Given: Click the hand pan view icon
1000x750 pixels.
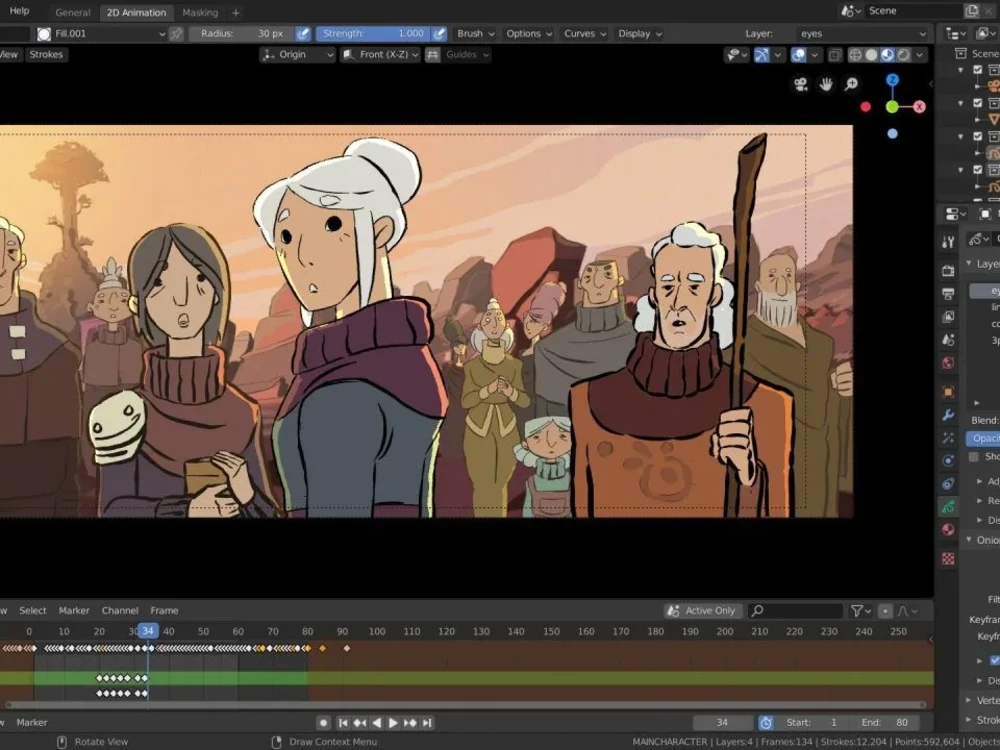Looking at the screenshot, I should click(x=826, y=84).
